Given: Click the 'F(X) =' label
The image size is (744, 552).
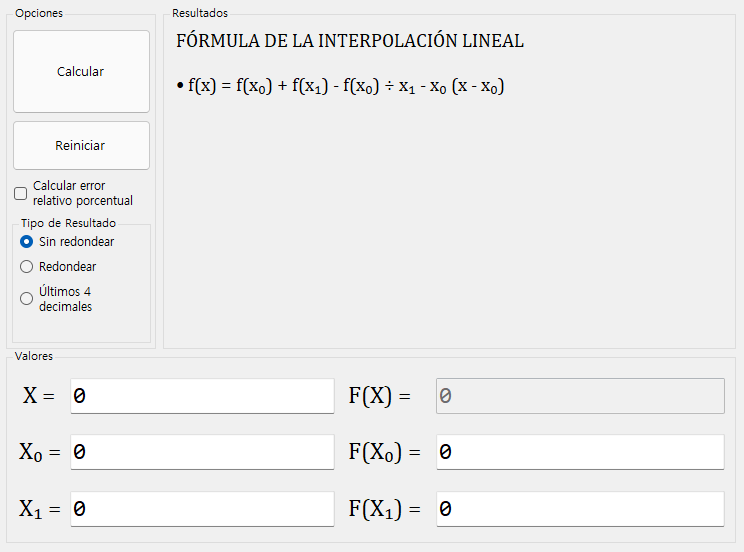Looking at the screenshot, I should point(379,396).
